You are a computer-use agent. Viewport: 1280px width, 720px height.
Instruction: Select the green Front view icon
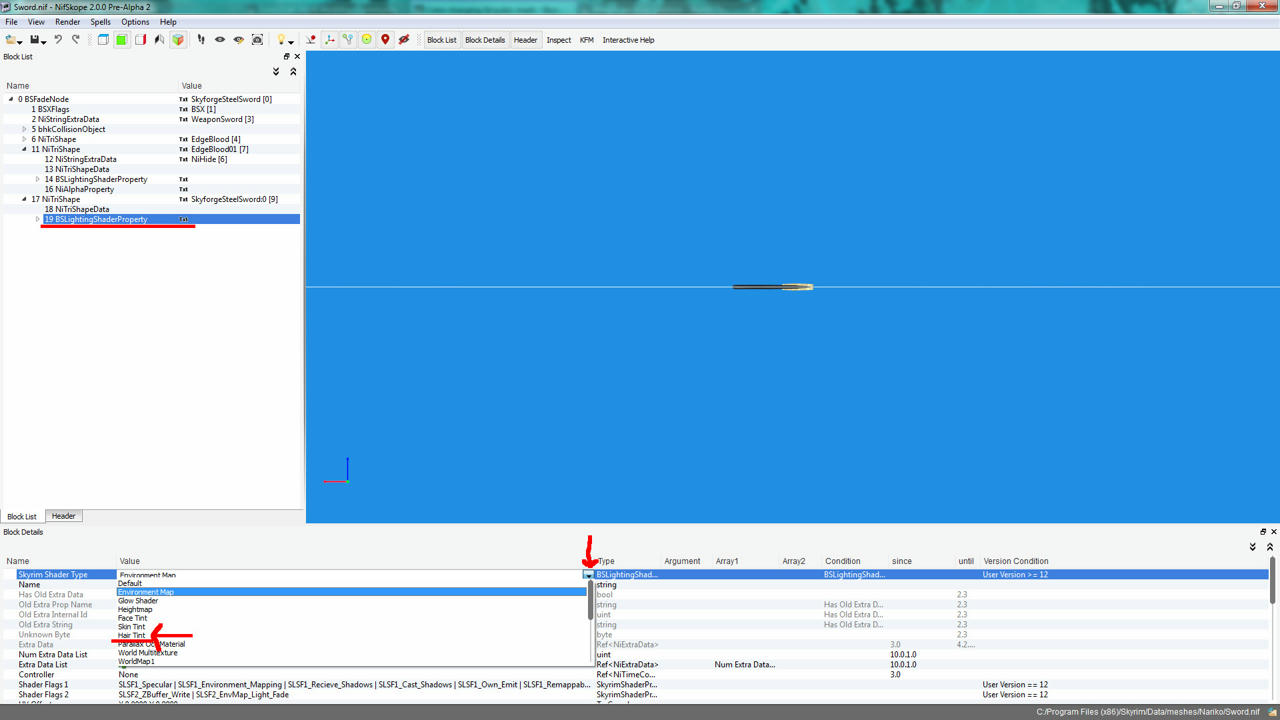[121, 40]
